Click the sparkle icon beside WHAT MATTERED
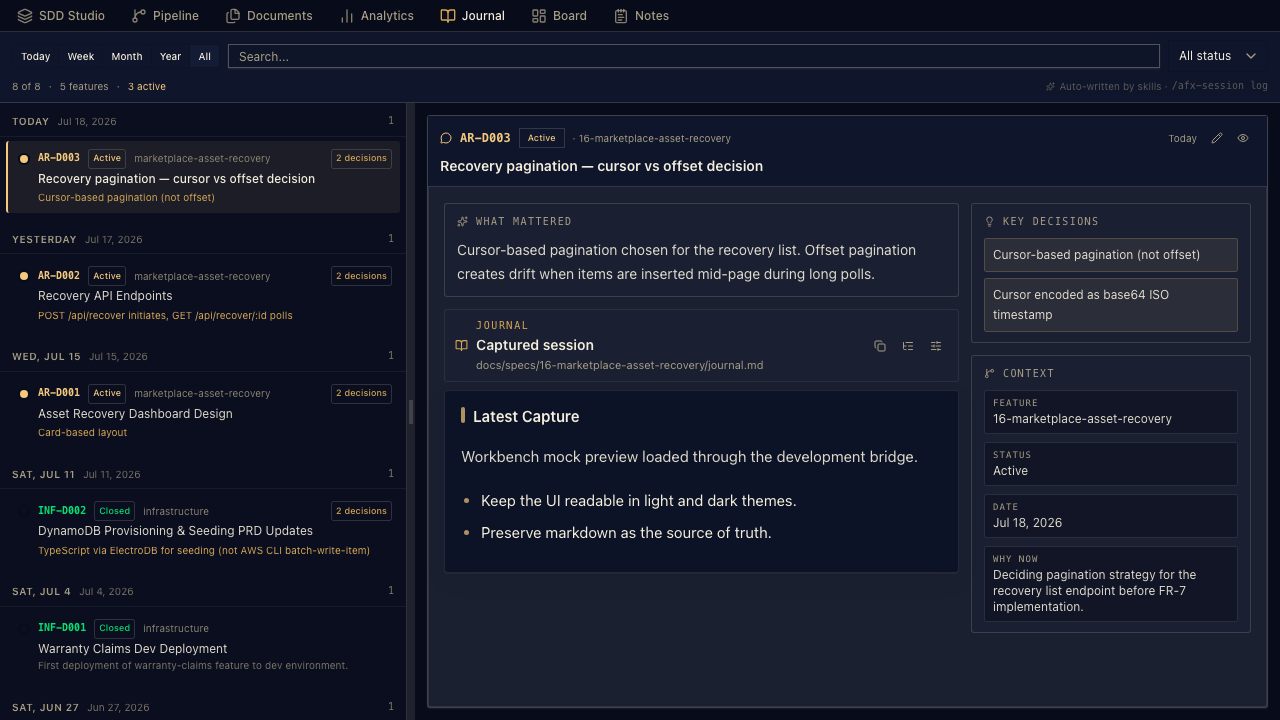The image size is (1280, 720). pos(462,221)
